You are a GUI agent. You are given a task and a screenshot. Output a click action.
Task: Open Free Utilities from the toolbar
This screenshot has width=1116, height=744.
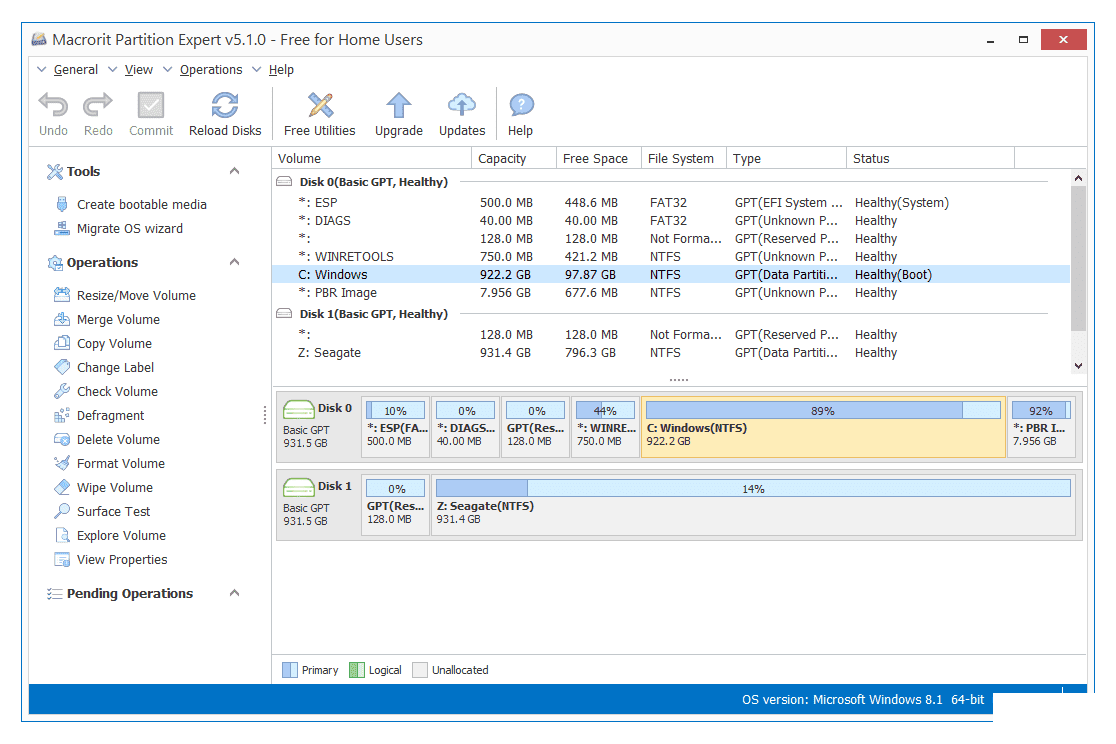pyautogui.click(x=320, y=105)
